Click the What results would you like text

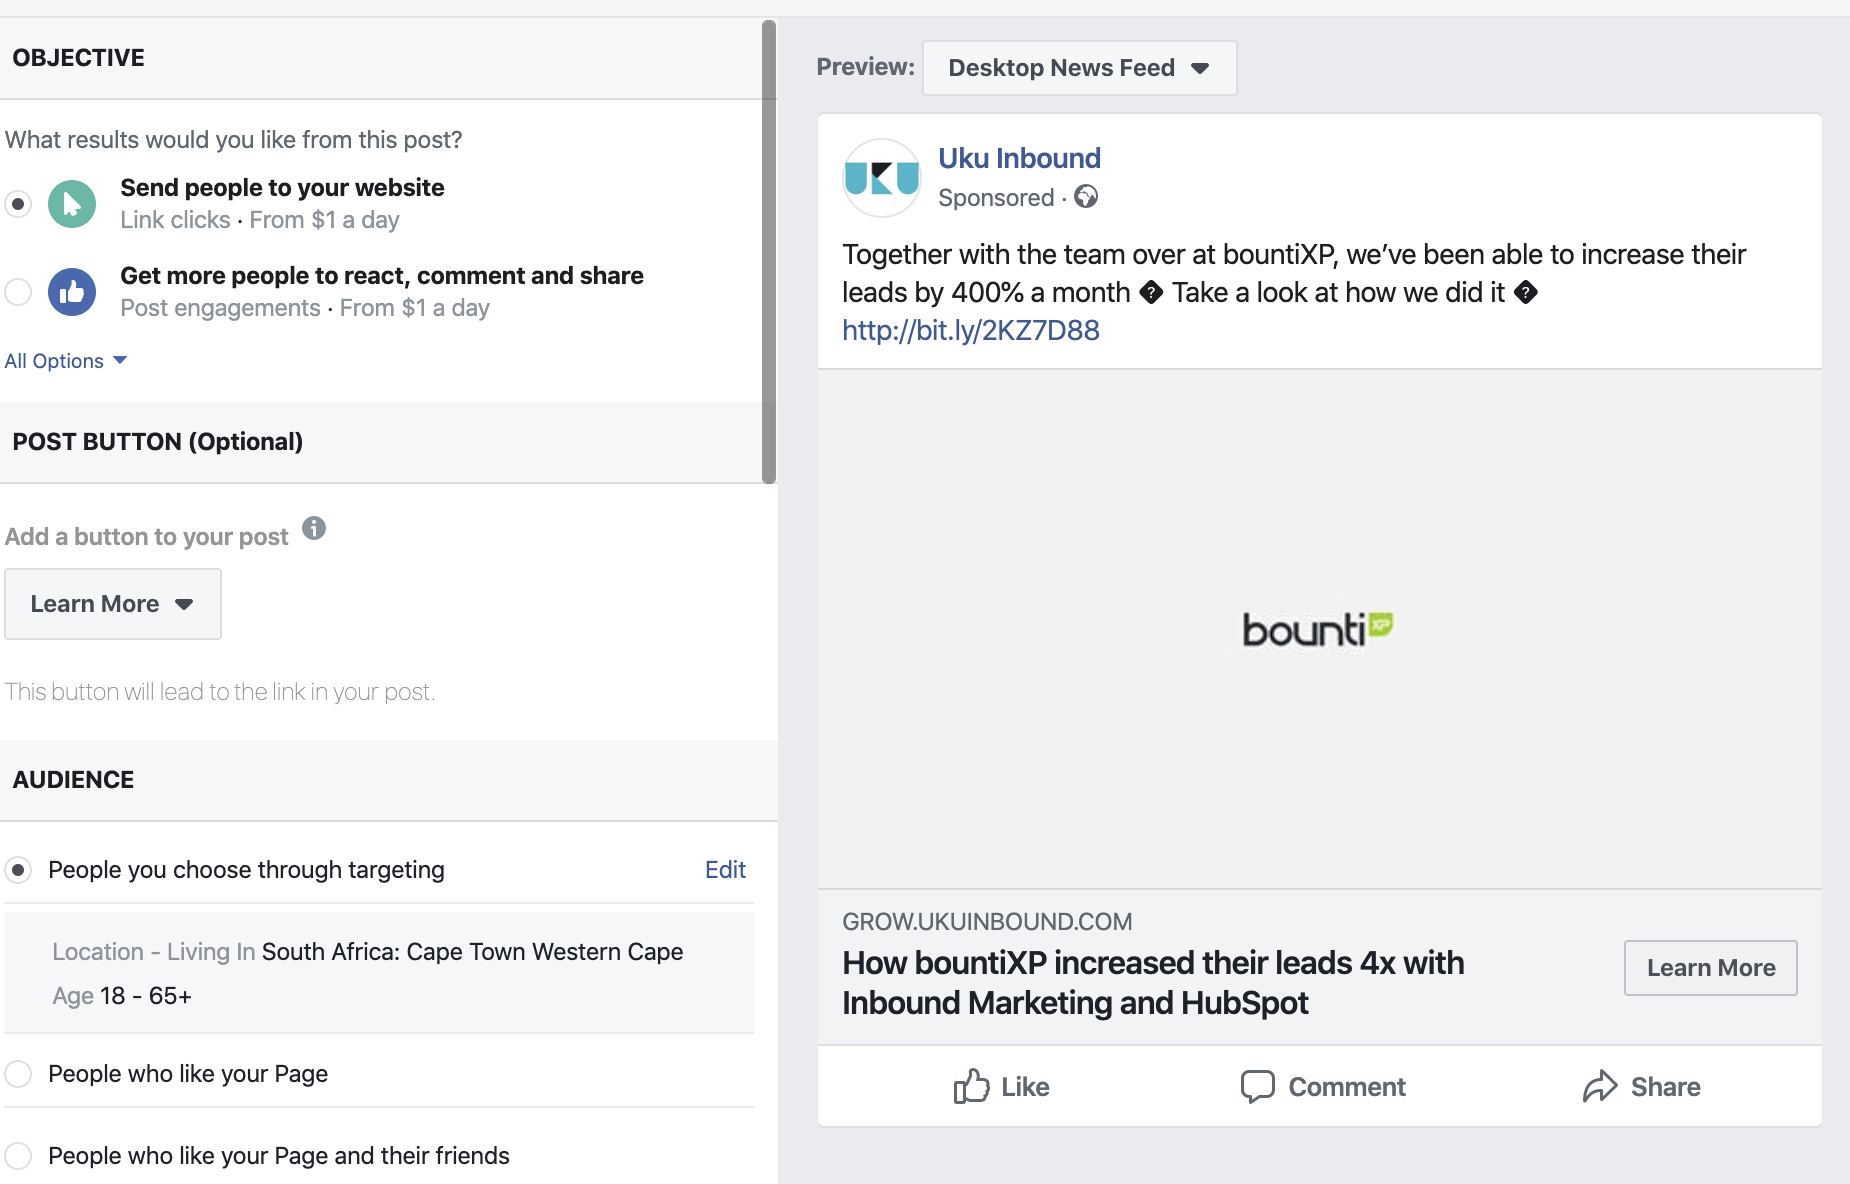pos(233,140)
